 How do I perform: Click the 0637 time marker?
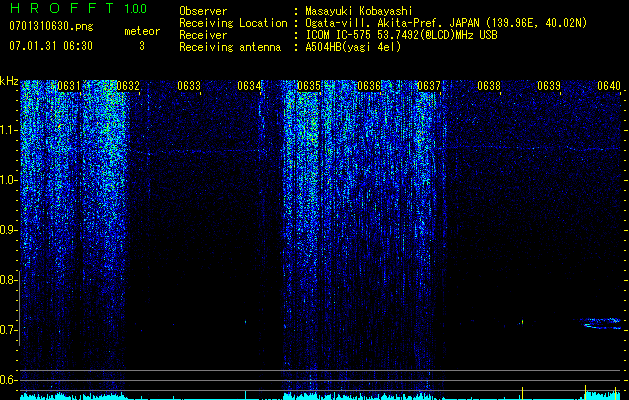429,86
